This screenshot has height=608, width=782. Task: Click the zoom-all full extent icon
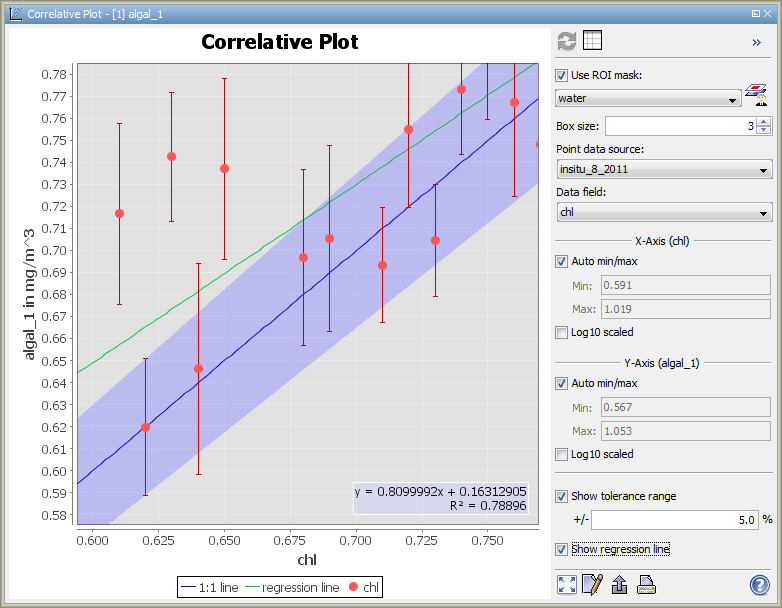click(x=566, y=585)
